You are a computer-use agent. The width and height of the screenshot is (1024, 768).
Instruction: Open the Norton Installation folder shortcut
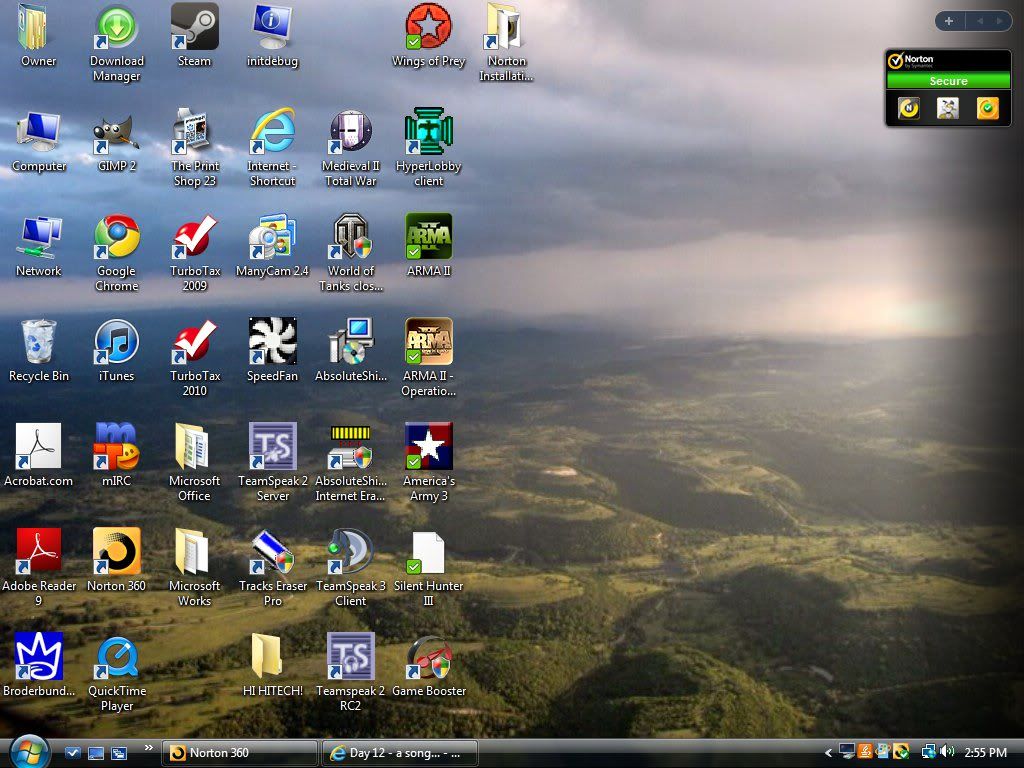(505, 27)
